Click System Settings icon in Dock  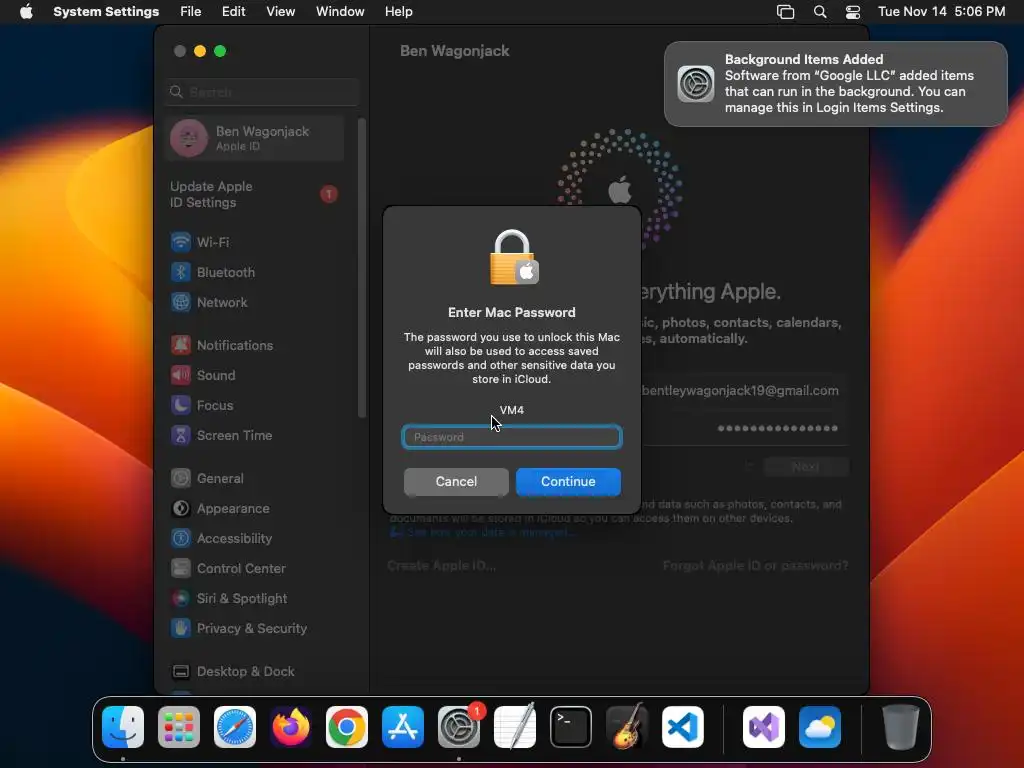click(458, 727)
